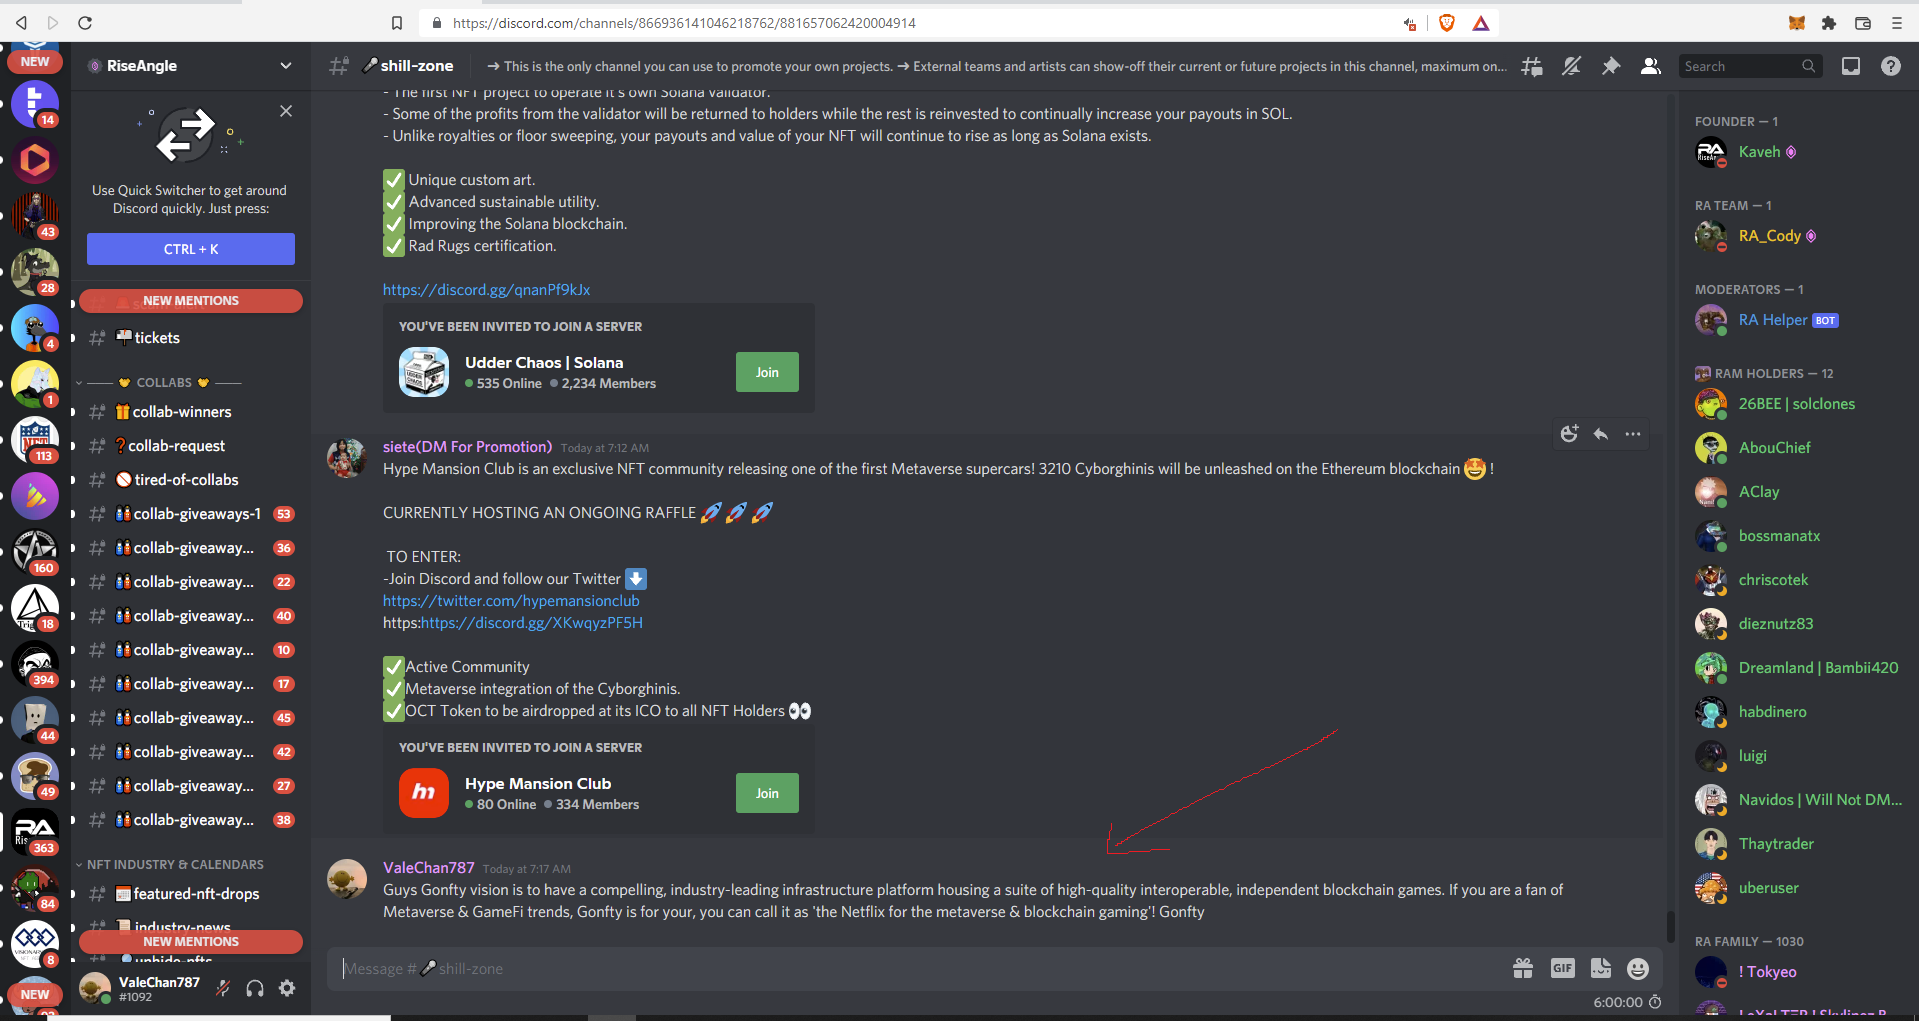Open the Threads icon in channel header

click(1531, 66)
